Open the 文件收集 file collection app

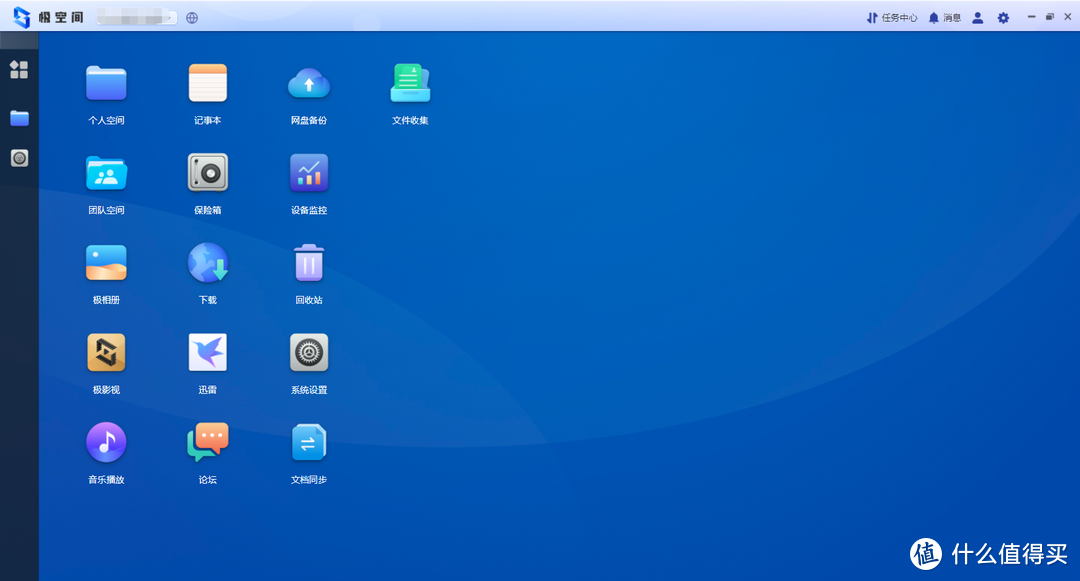[410, 84]
